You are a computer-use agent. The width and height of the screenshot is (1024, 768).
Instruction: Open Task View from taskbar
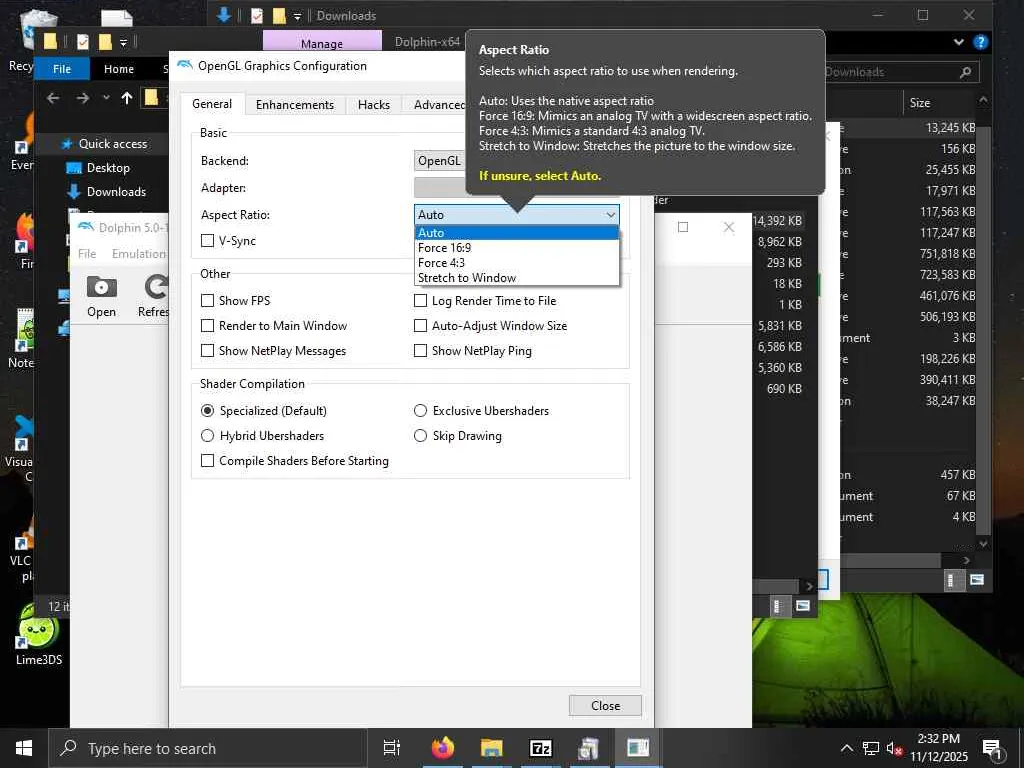pyautogui.click(x=391, y=748)
